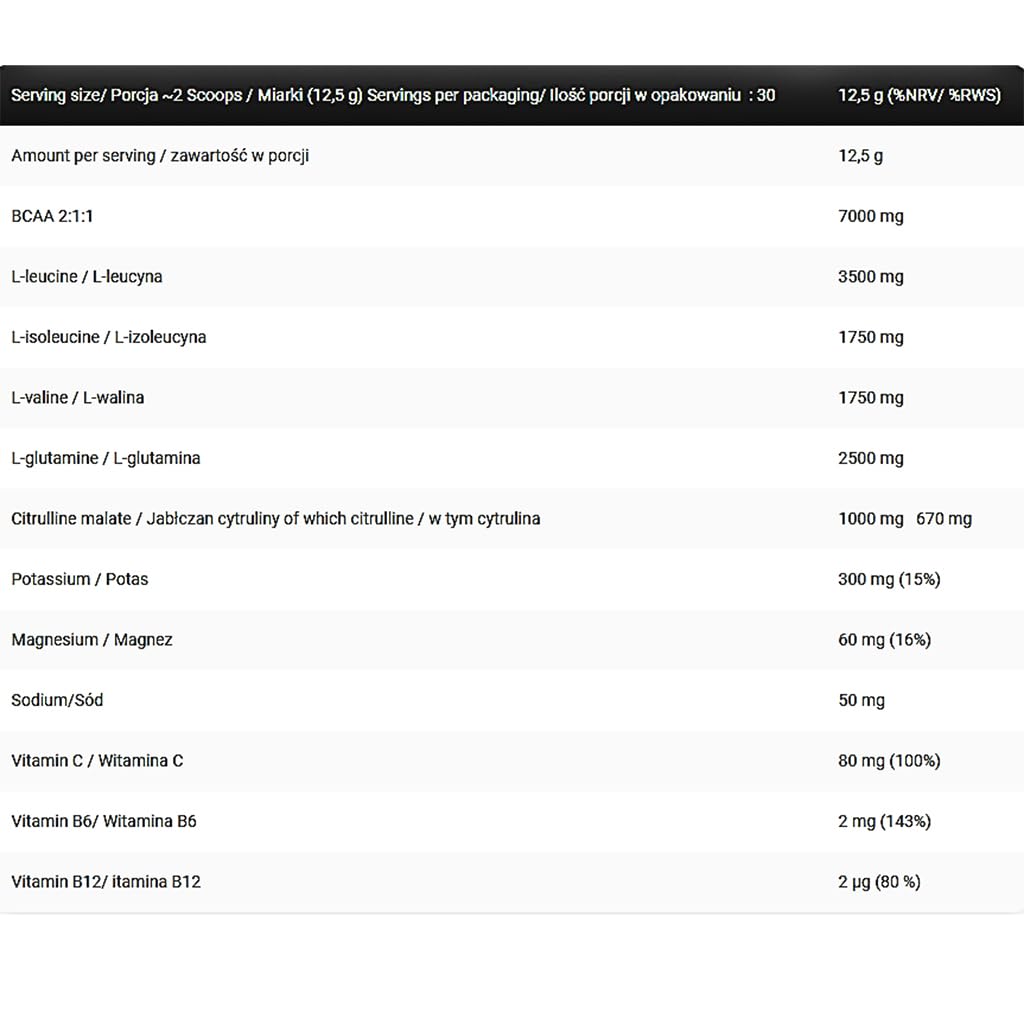
Task: Click the Magnesium / Magnez label
Action: 92,640
